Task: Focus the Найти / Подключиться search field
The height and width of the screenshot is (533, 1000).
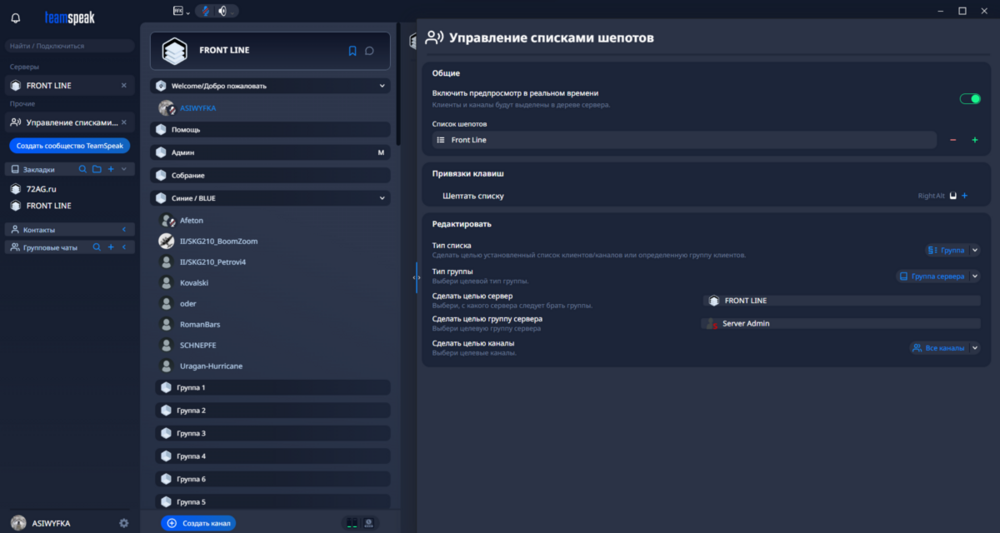Action: 70,46
